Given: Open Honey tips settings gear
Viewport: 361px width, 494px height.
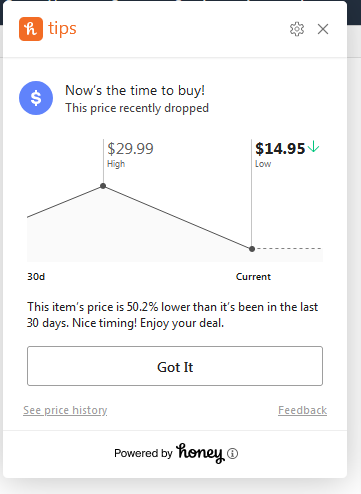Looking at the screenshot, I should click(297, 29).
